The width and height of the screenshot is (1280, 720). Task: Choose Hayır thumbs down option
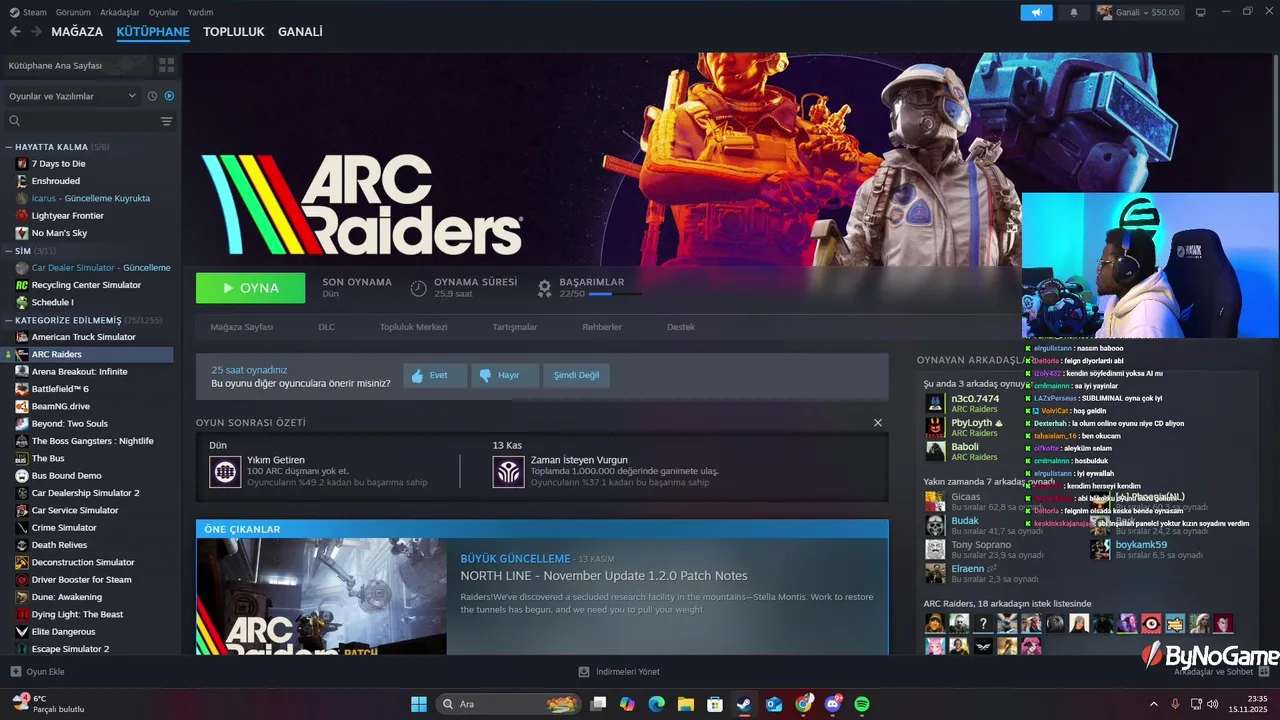click(x=505, y=375)
